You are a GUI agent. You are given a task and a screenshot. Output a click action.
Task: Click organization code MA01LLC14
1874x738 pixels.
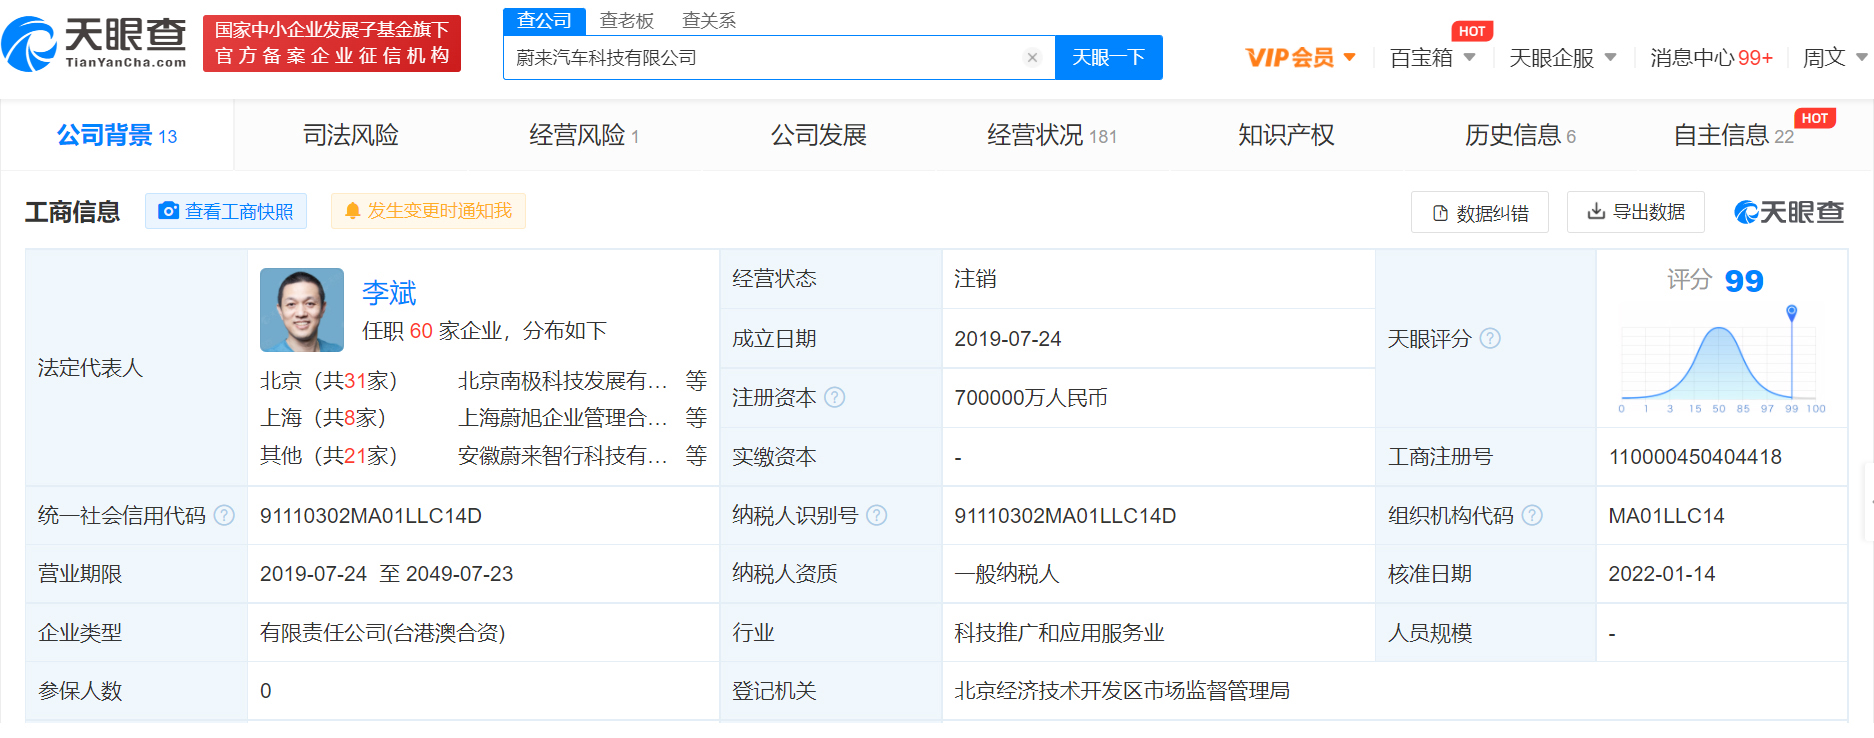[x=1666, y=516]
